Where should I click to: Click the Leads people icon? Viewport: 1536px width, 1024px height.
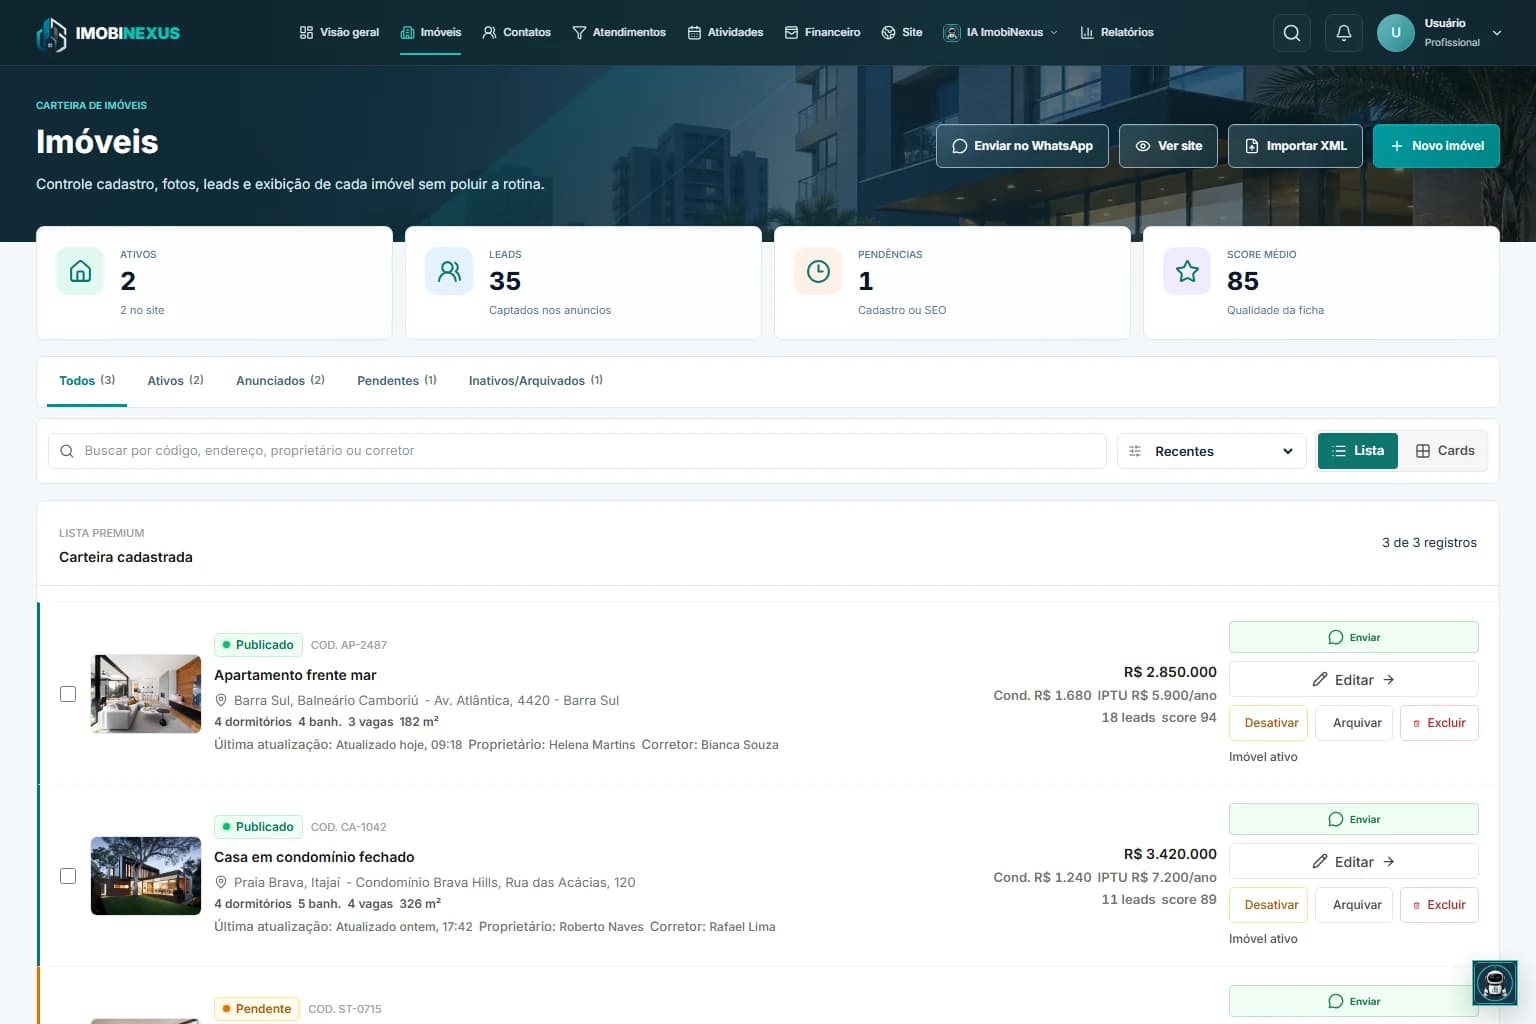point(449,271)
